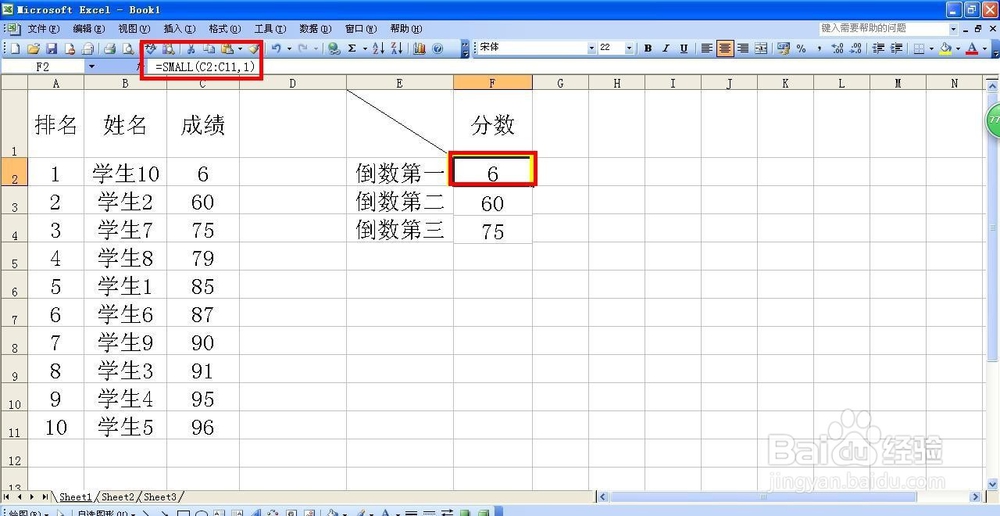
Task: Save the workbook with the floppy icon
Action: [x=52, y=48]
